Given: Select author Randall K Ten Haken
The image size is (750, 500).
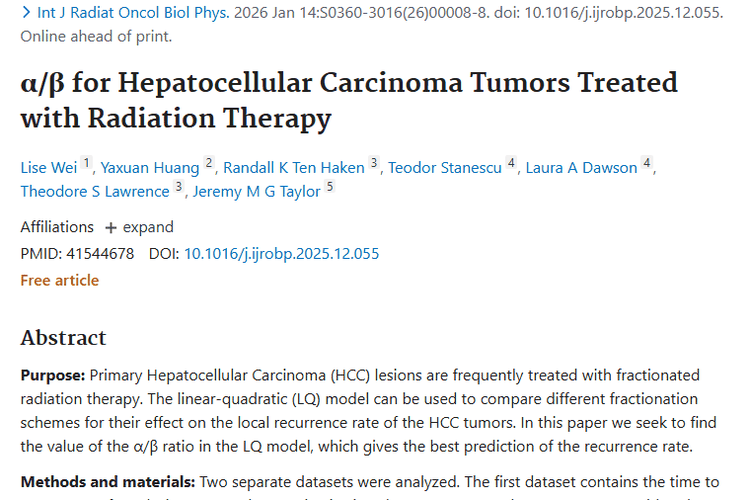Looking at the screenshot, I should 294,167.
